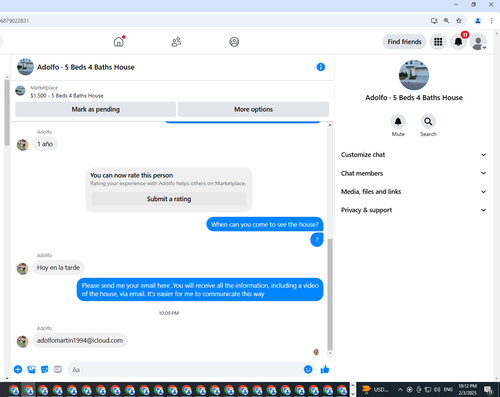The height and width of the screenshot is (397, 500).
Task: Click the Submit a rating button
Action: pyautogui.click(x=169, y=199)
